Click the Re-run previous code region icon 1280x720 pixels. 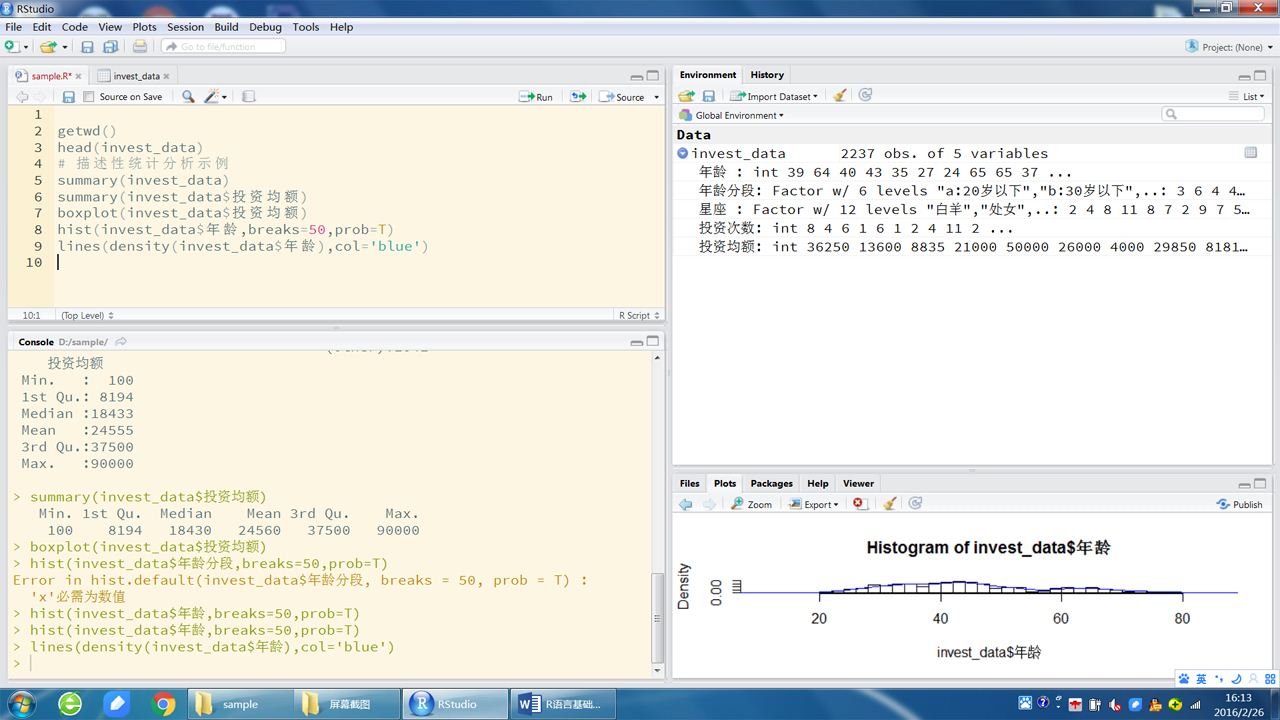578,97
